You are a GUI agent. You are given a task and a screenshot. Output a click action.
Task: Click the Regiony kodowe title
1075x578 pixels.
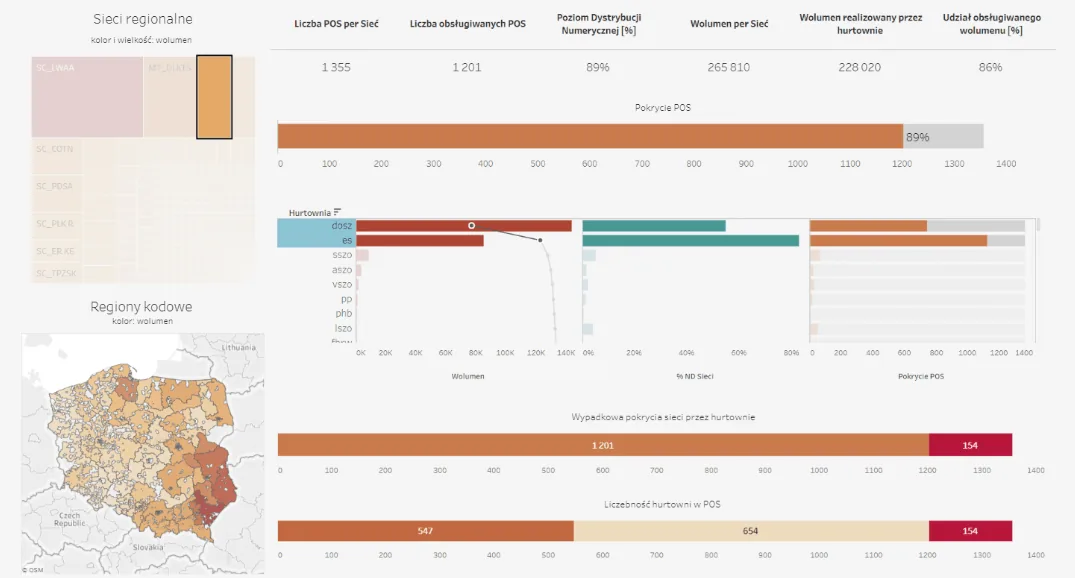click(141, 306)
